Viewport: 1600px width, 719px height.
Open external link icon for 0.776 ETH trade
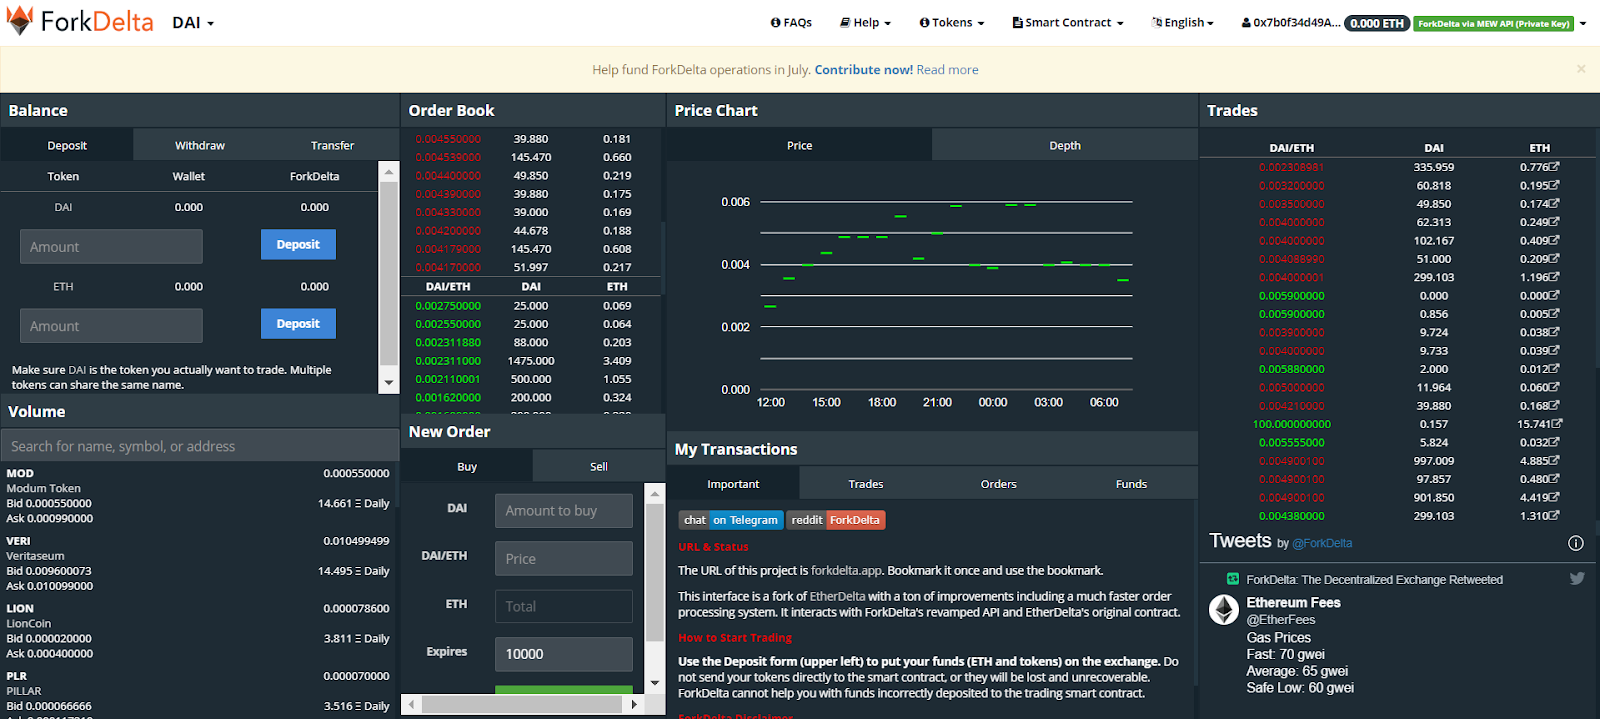pyautogui.click(x=1554, y=167)
